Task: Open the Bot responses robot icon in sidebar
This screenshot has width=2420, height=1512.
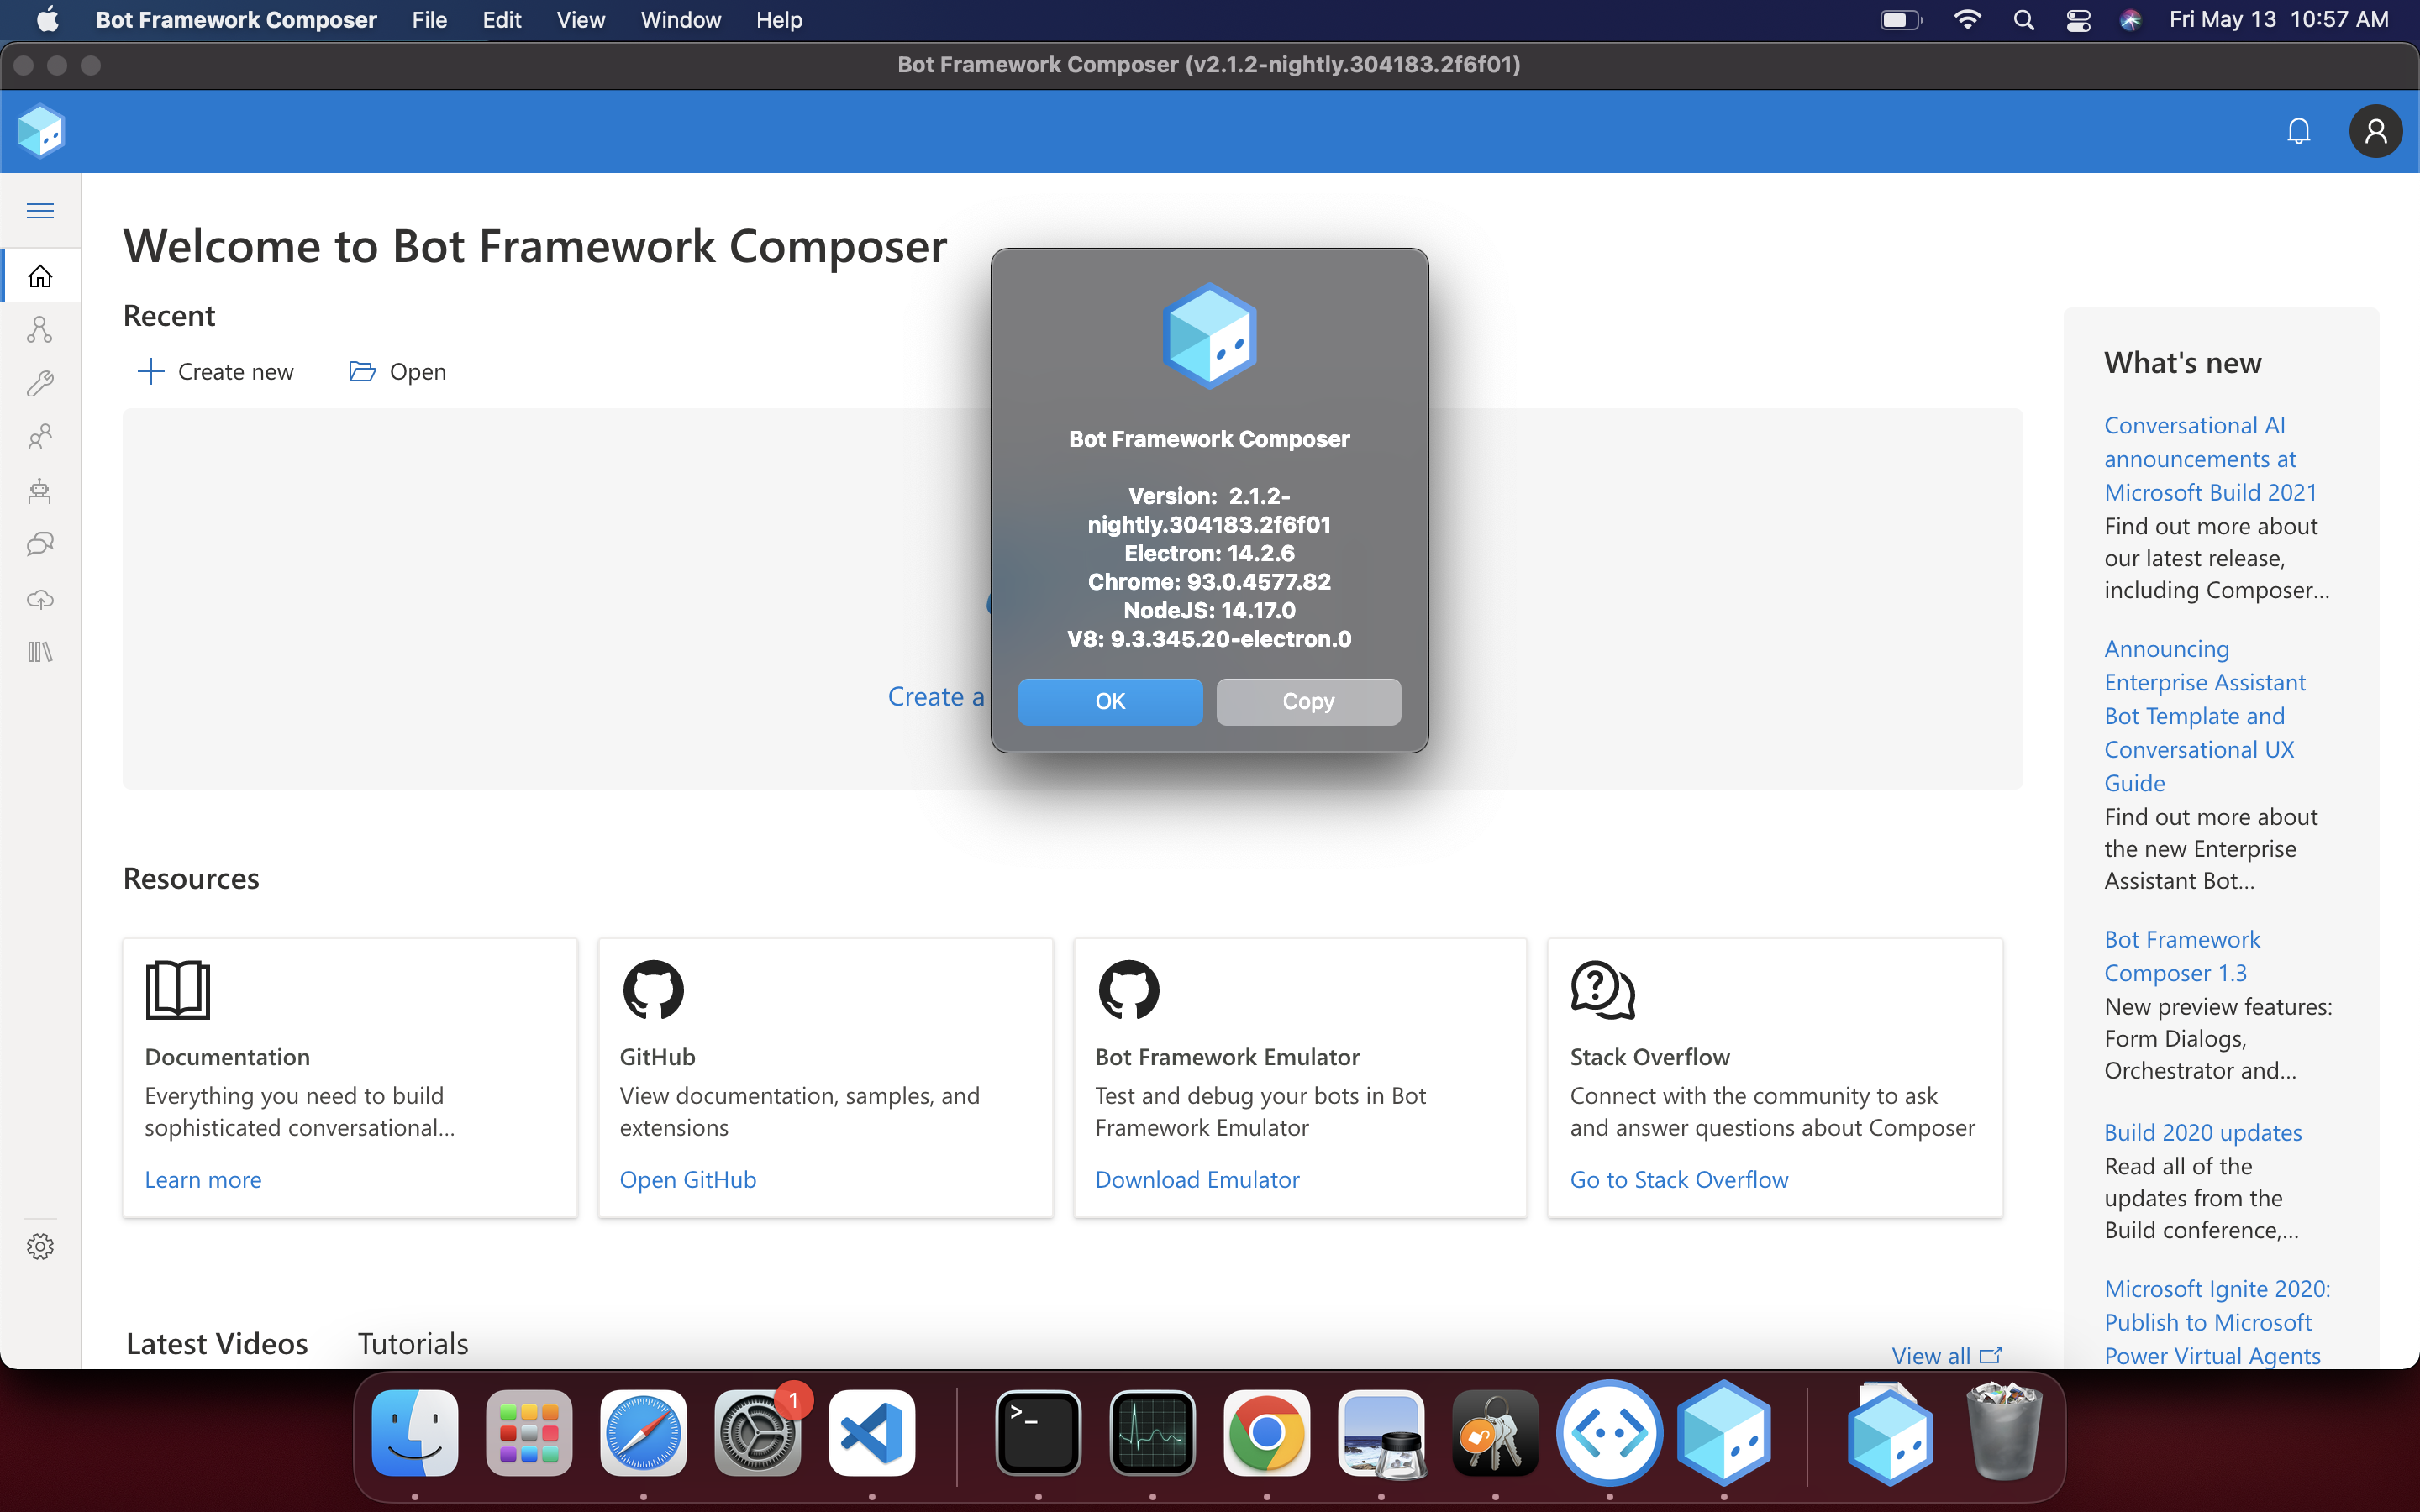Action: (x=40, y=491)
